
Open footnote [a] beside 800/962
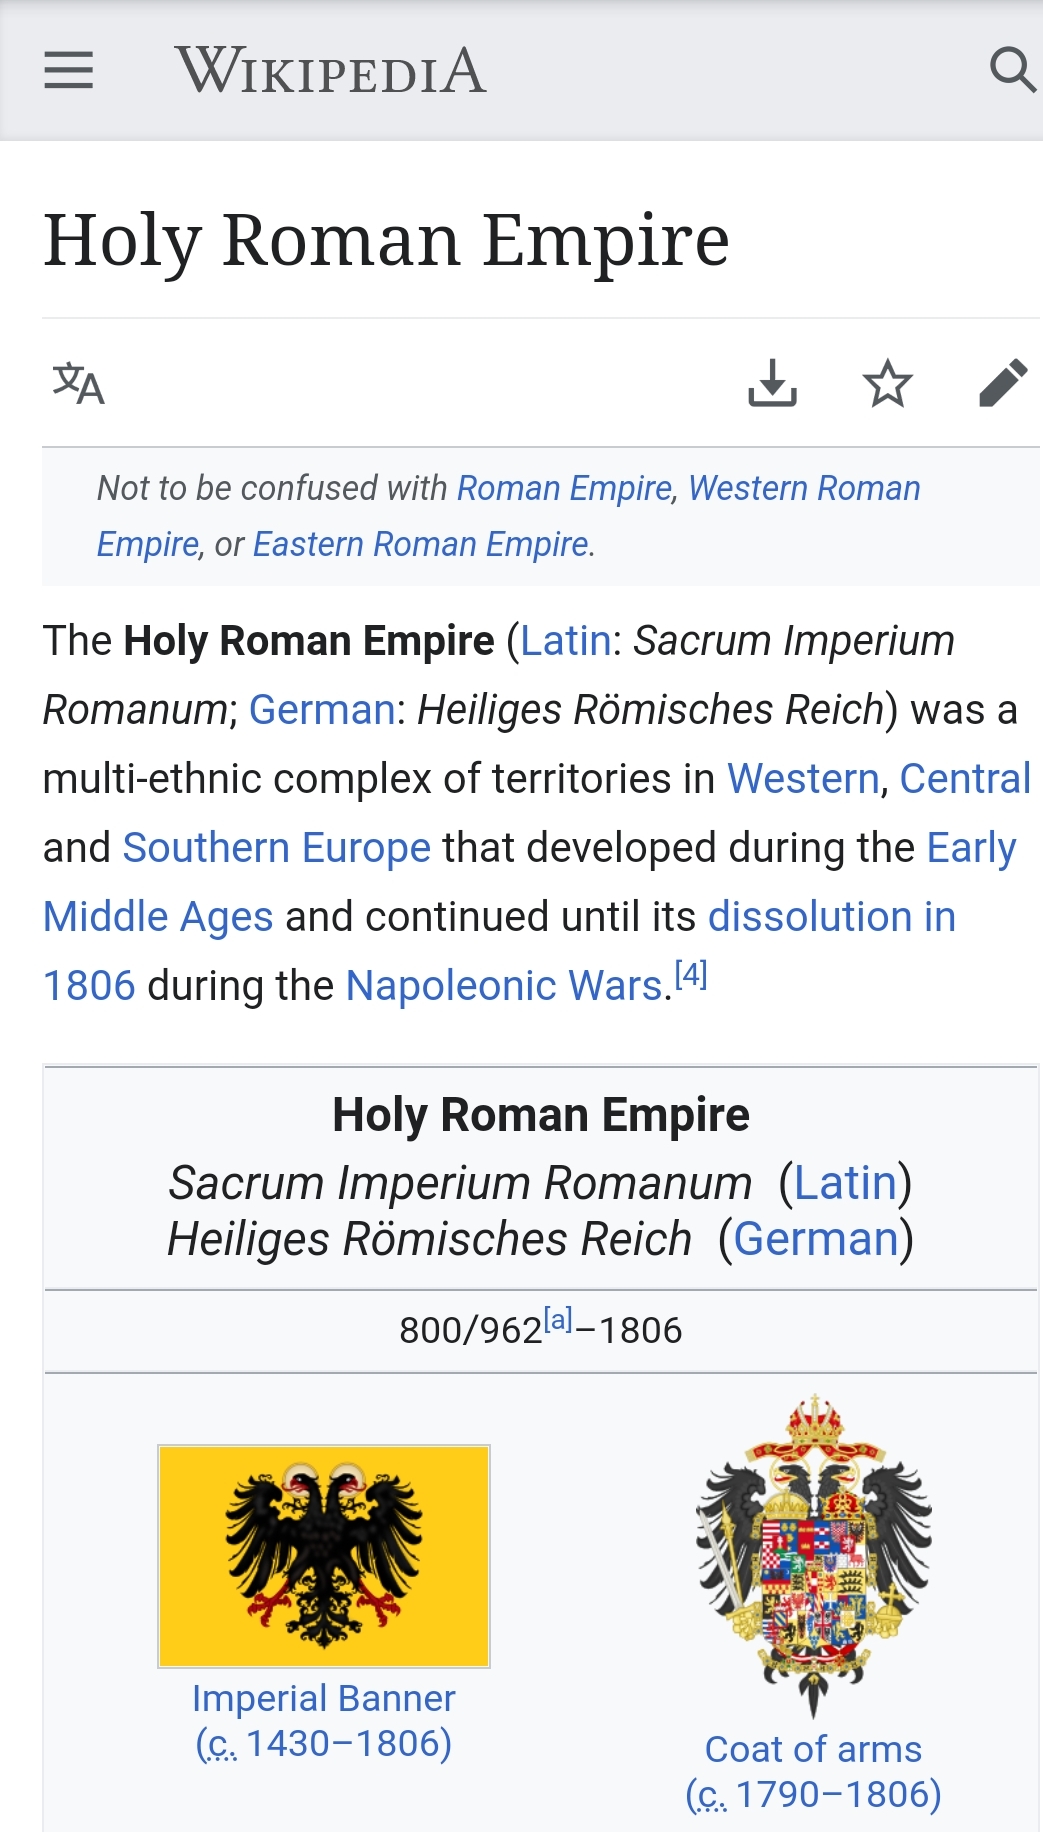pyautogui.click(x=558, y=1320)
